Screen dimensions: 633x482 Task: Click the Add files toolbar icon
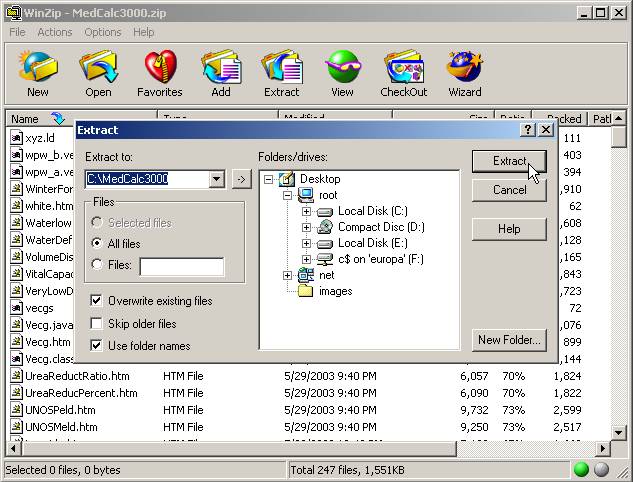[x=221, y=74]
